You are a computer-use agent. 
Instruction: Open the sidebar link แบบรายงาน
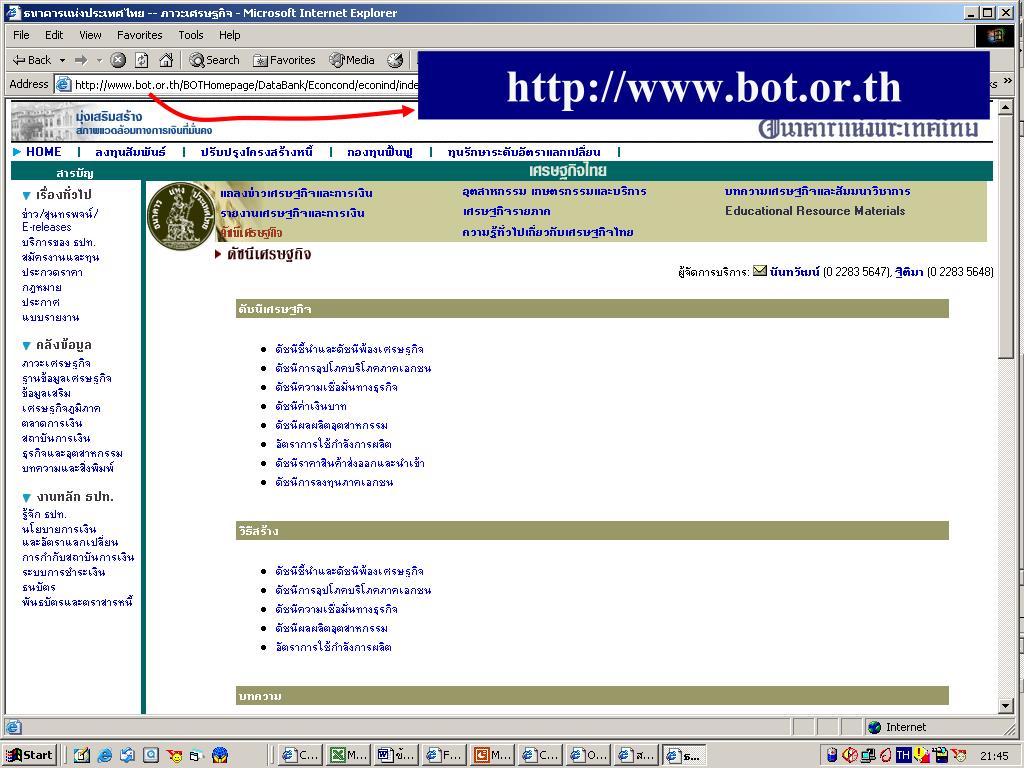[x=51, y=317]
